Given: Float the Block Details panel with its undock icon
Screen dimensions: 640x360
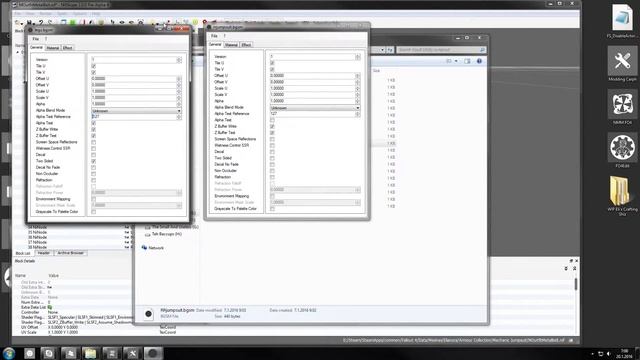Looking at the screenshot, I should [571, 261].
